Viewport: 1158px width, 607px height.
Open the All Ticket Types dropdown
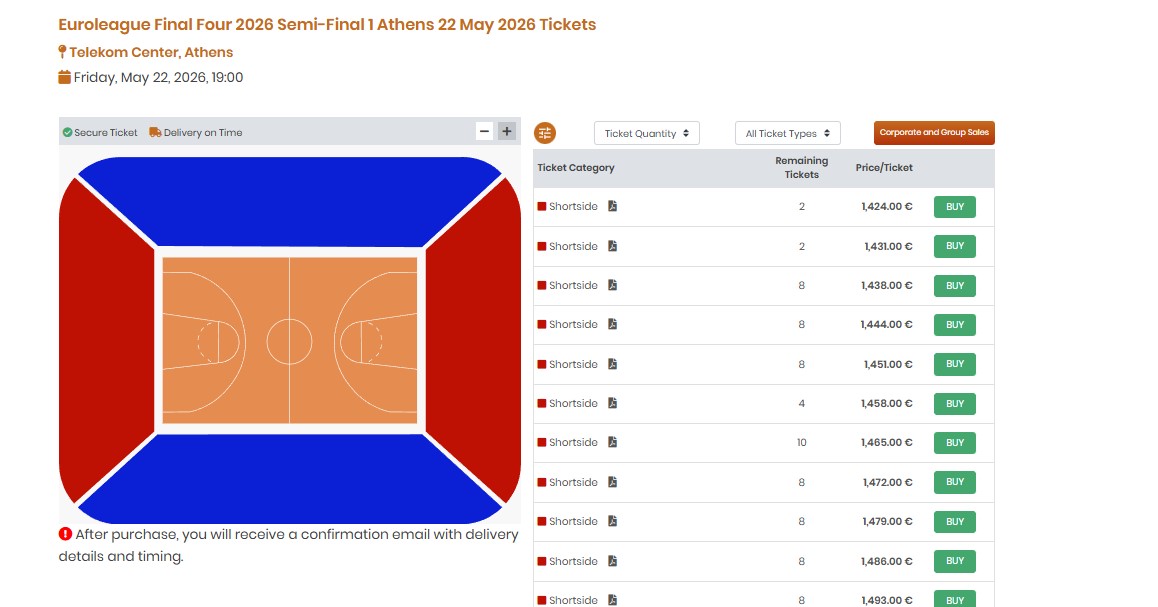[x=787, y=132]
